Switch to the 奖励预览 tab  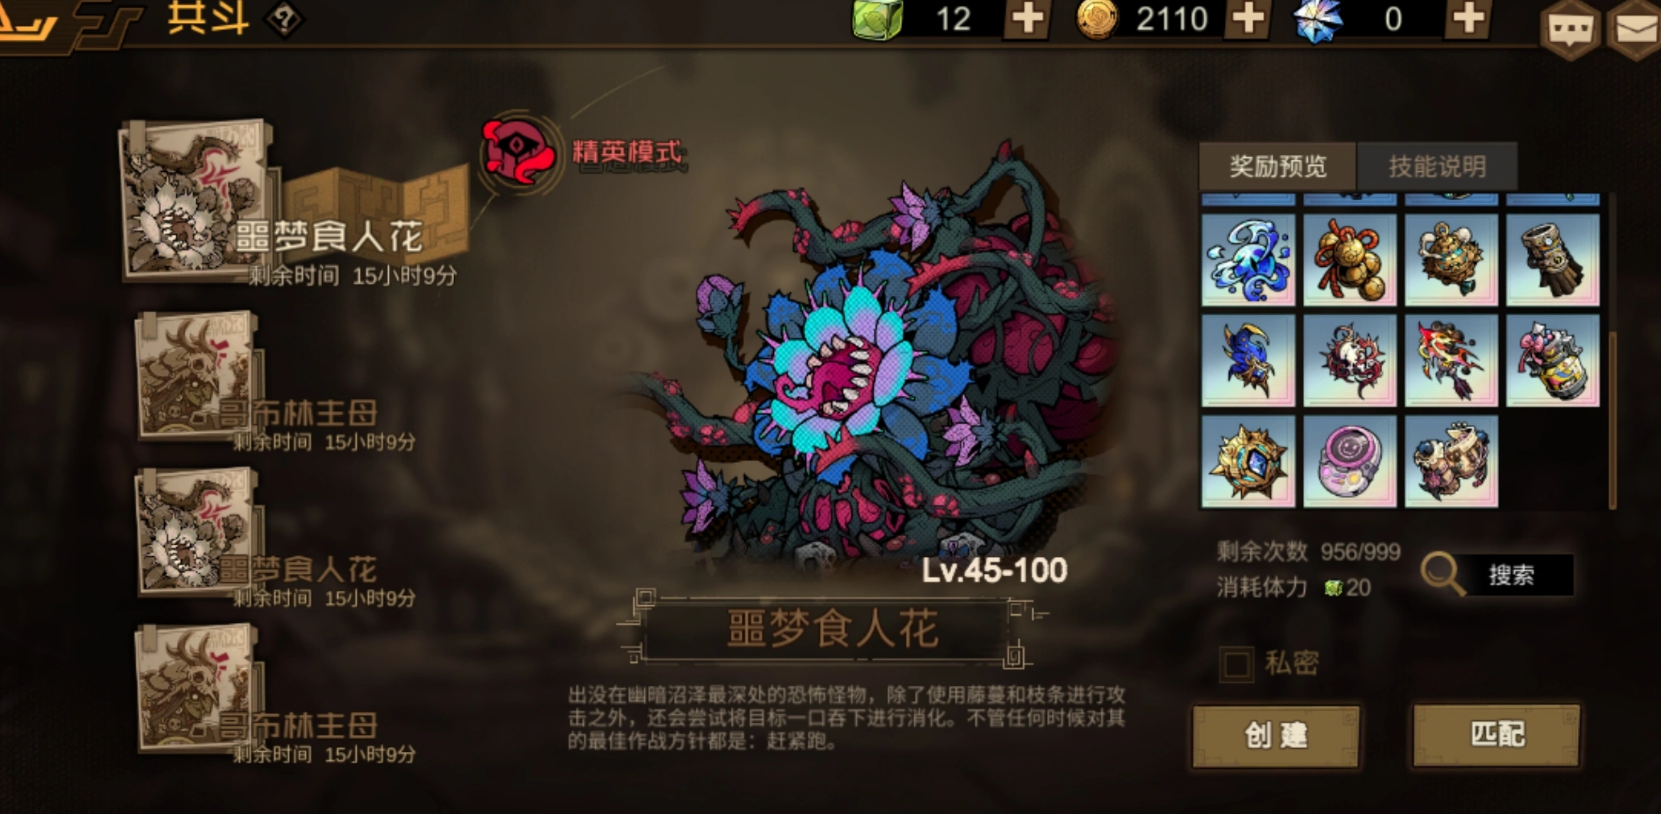tap(1277, 166)
